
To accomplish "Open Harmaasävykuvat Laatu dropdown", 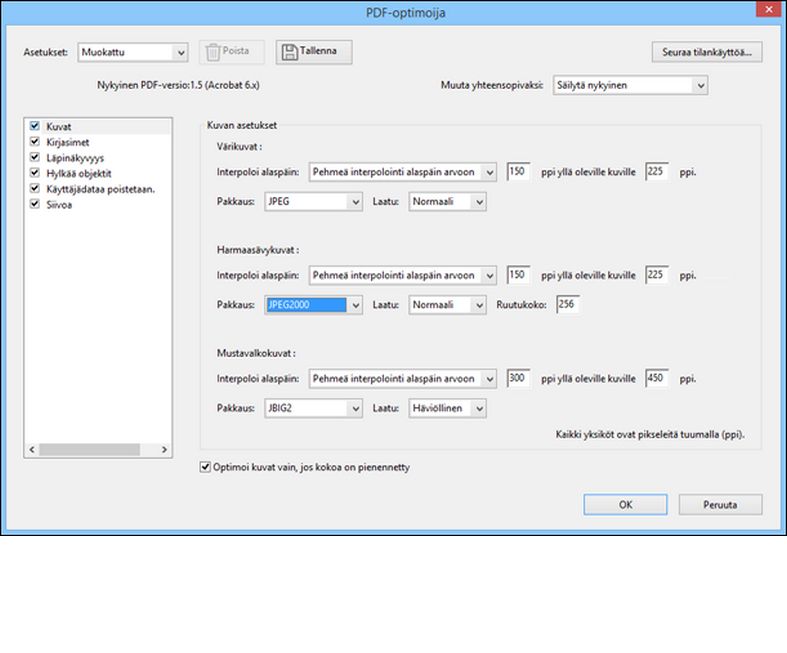I will coord(447,305).
